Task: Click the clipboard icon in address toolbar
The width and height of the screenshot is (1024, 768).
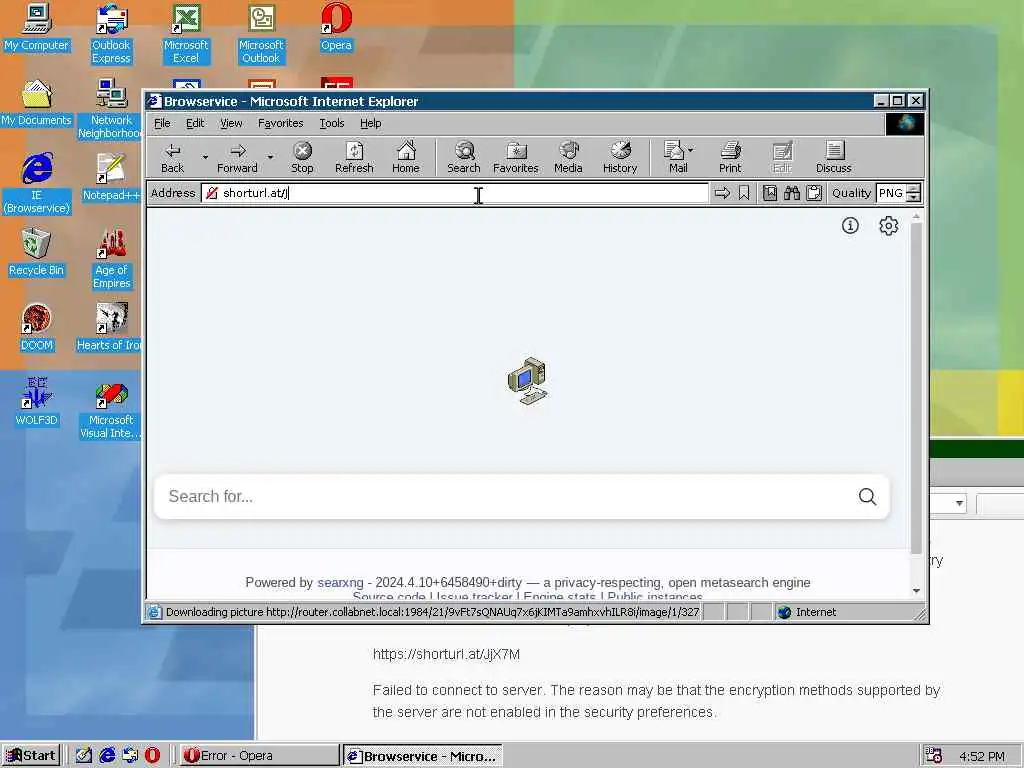Action: [x=814, y=193]
